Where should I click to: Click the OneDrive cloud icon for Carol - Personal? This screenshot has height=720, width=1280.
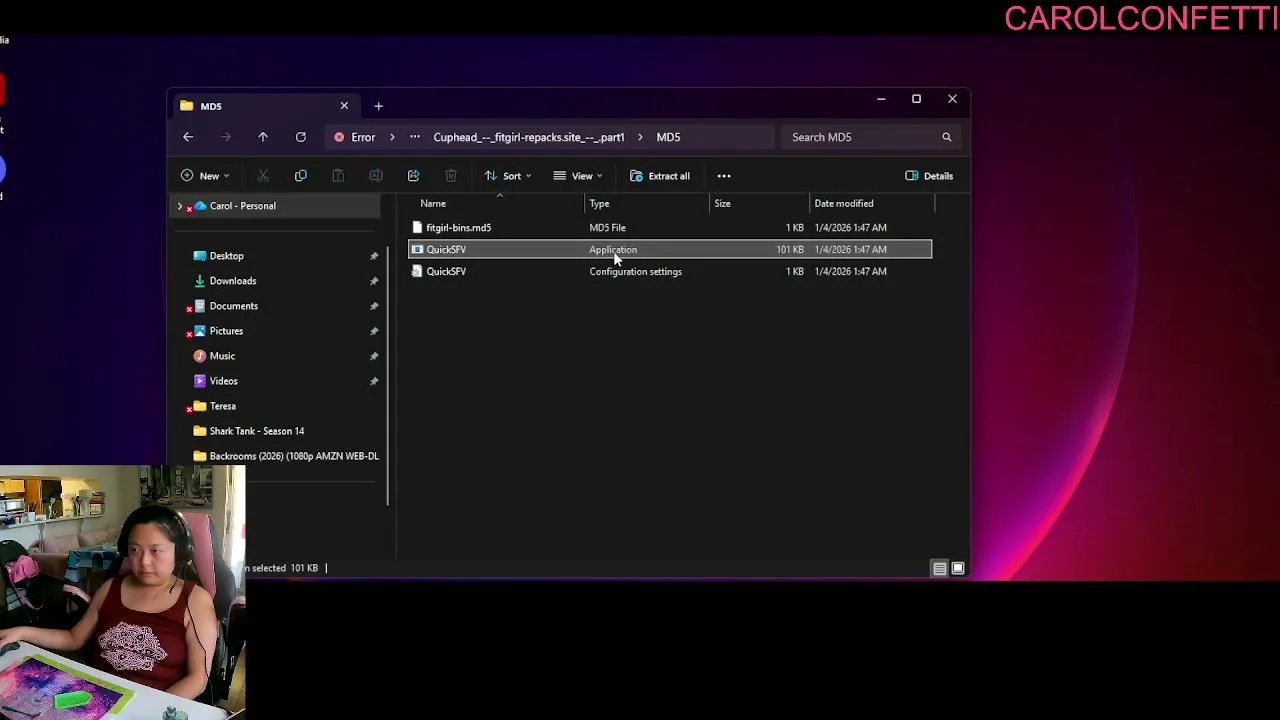200,206
